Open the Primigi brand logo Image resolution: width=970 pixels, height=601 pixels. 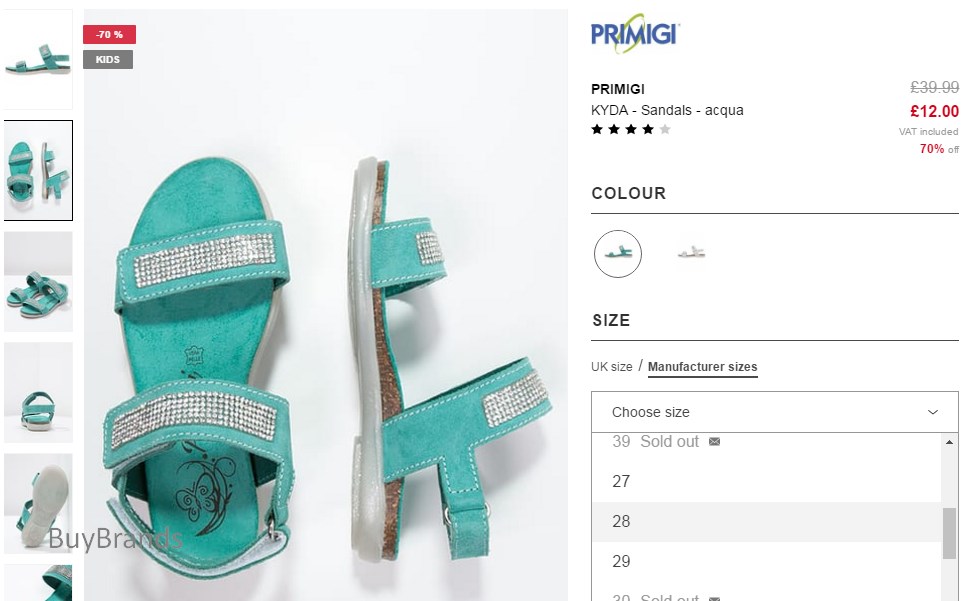(x=635, y=33)
